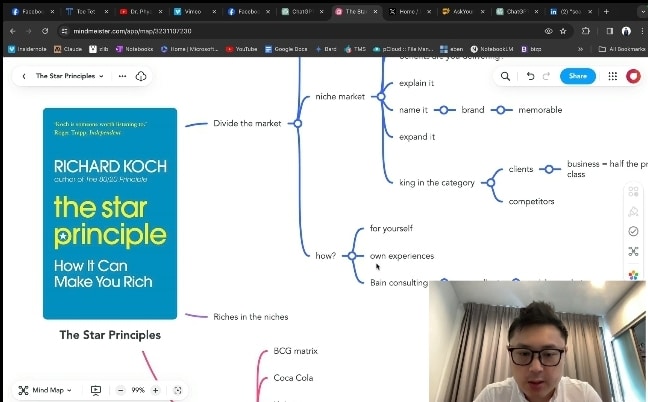Select the 'own experiences' topic
The image size is (648, 402).
(x=402, y=256)
